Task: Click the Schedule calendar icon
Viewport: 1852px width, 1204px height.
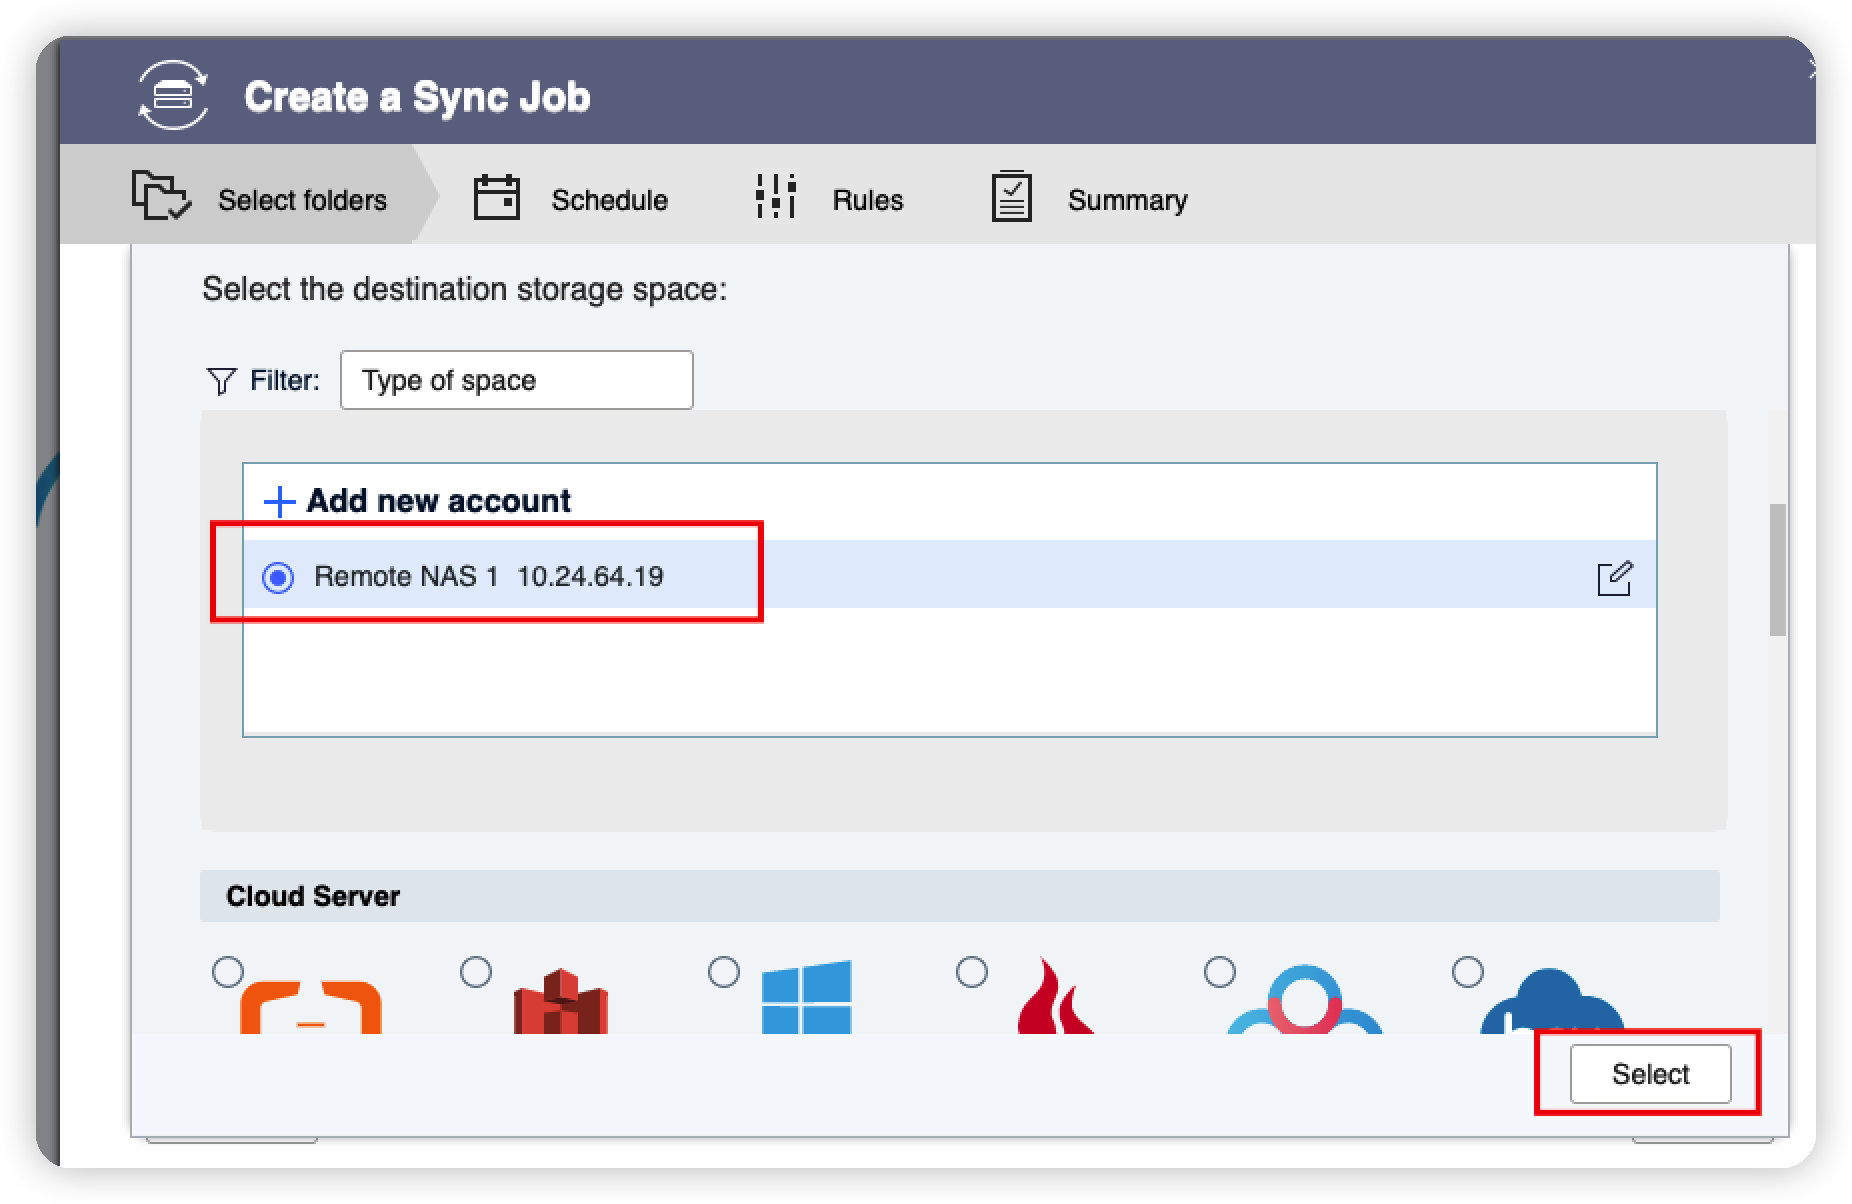Action: pyautogui.click(x=497, y=197)
